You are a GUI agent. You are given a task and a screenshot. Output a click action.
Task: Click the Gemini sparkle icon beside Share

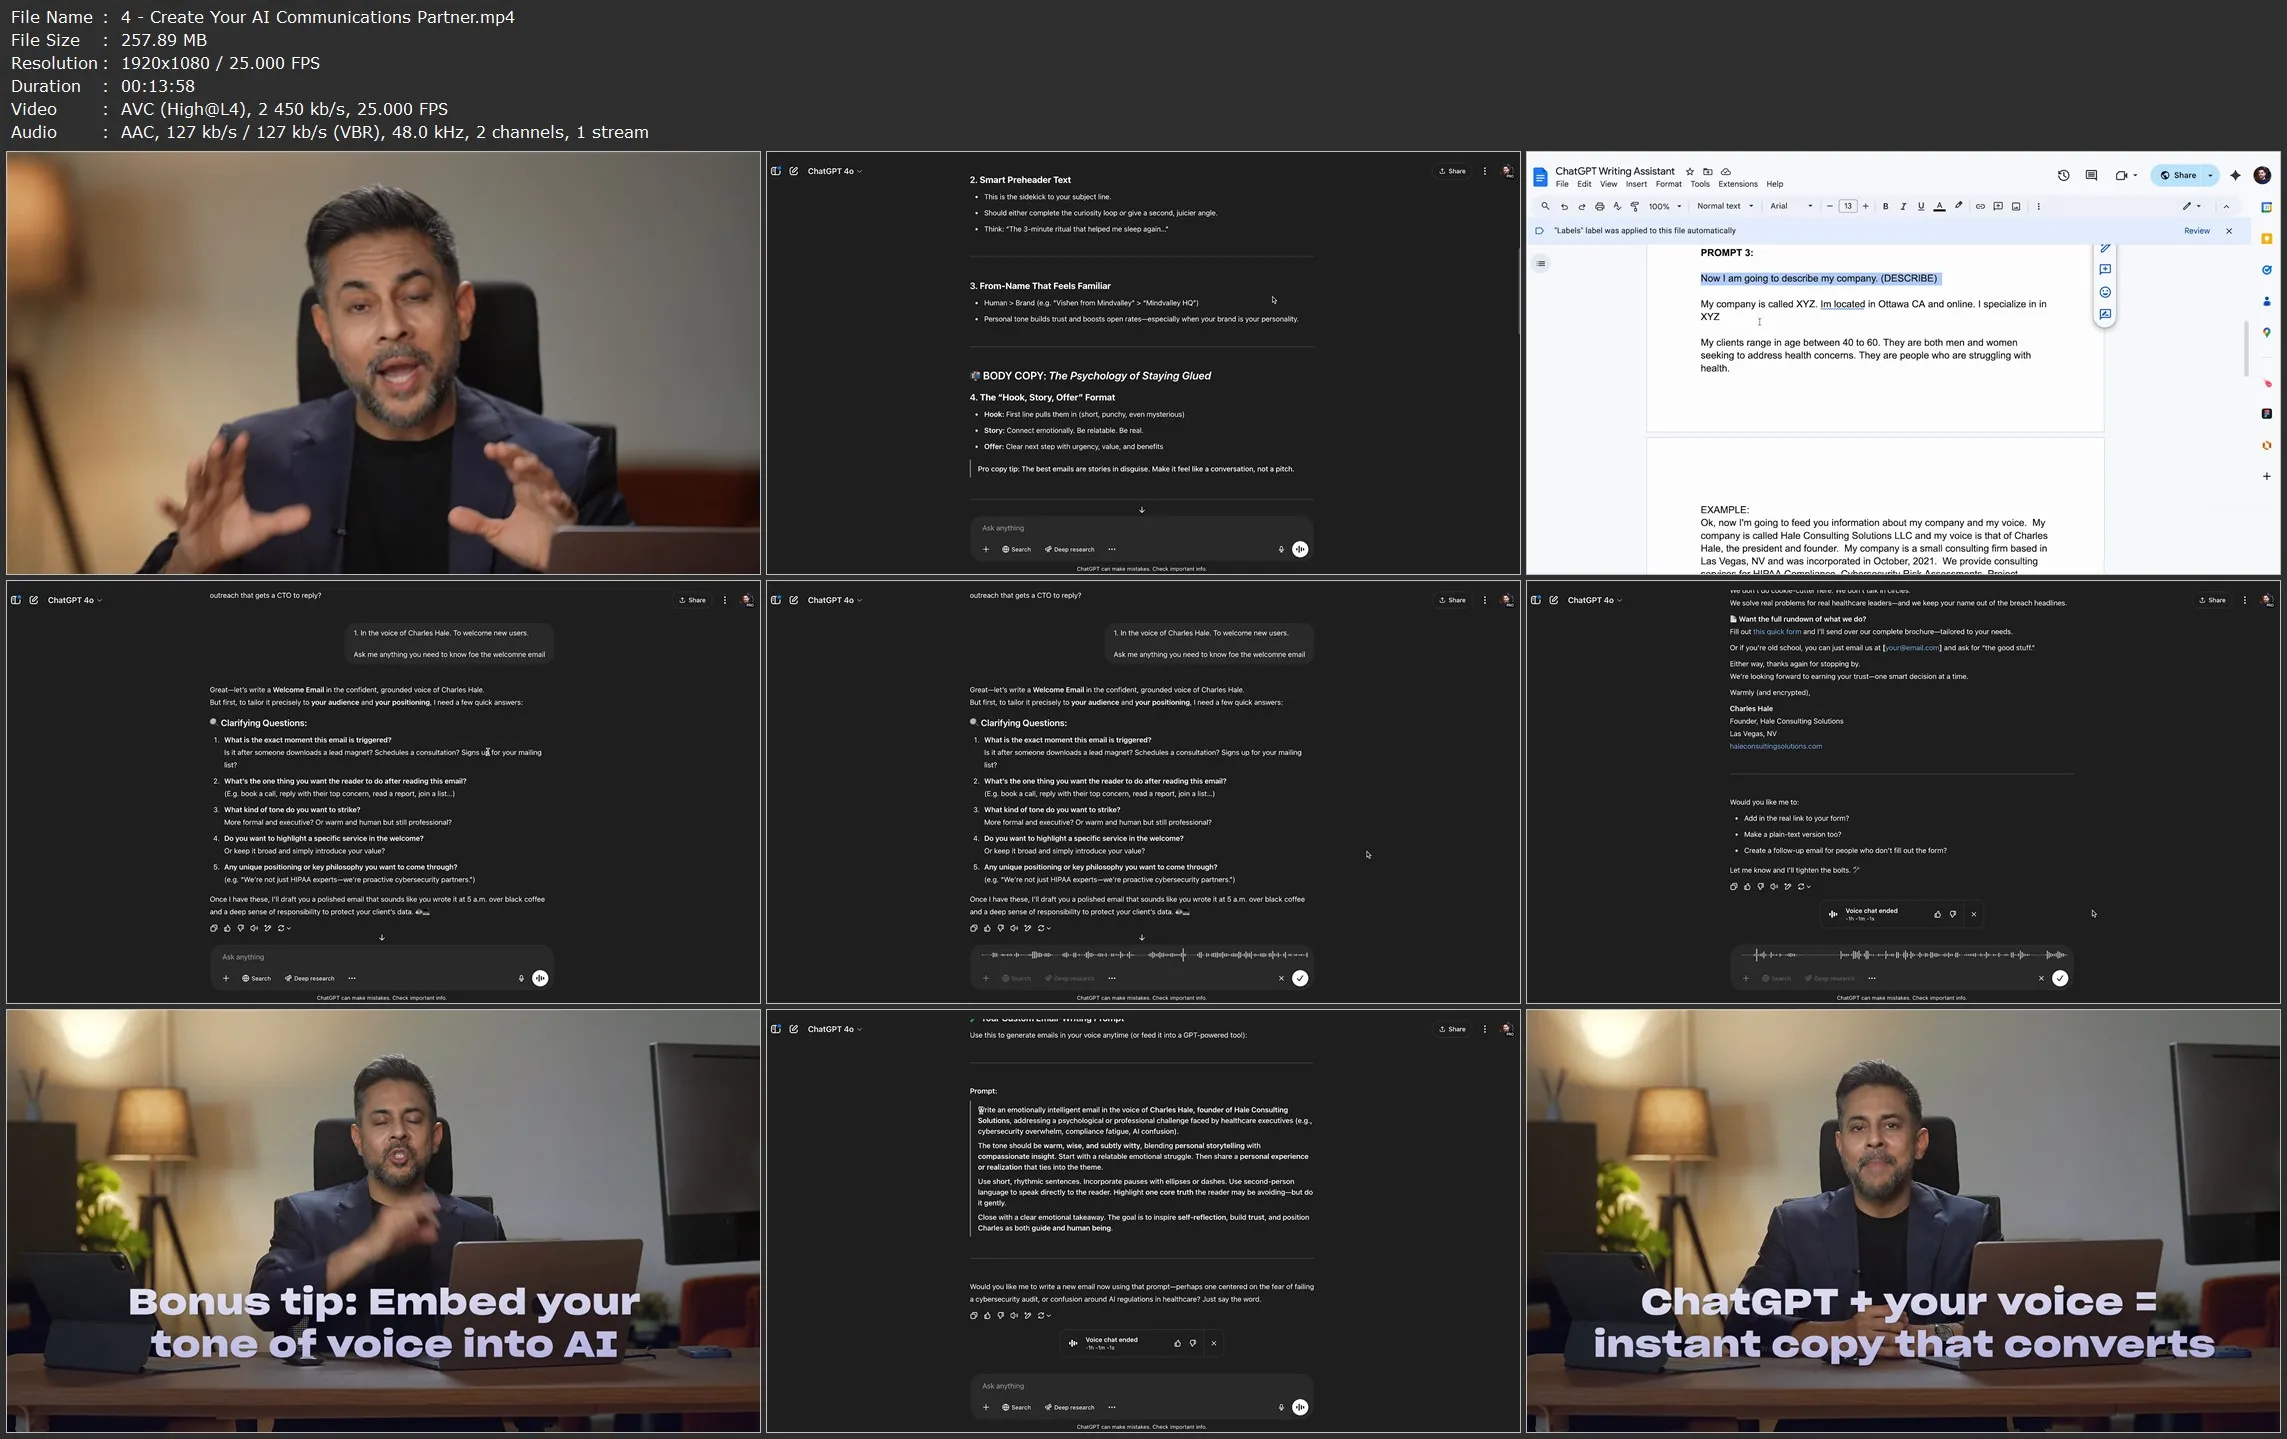[x=2235, y=175]
